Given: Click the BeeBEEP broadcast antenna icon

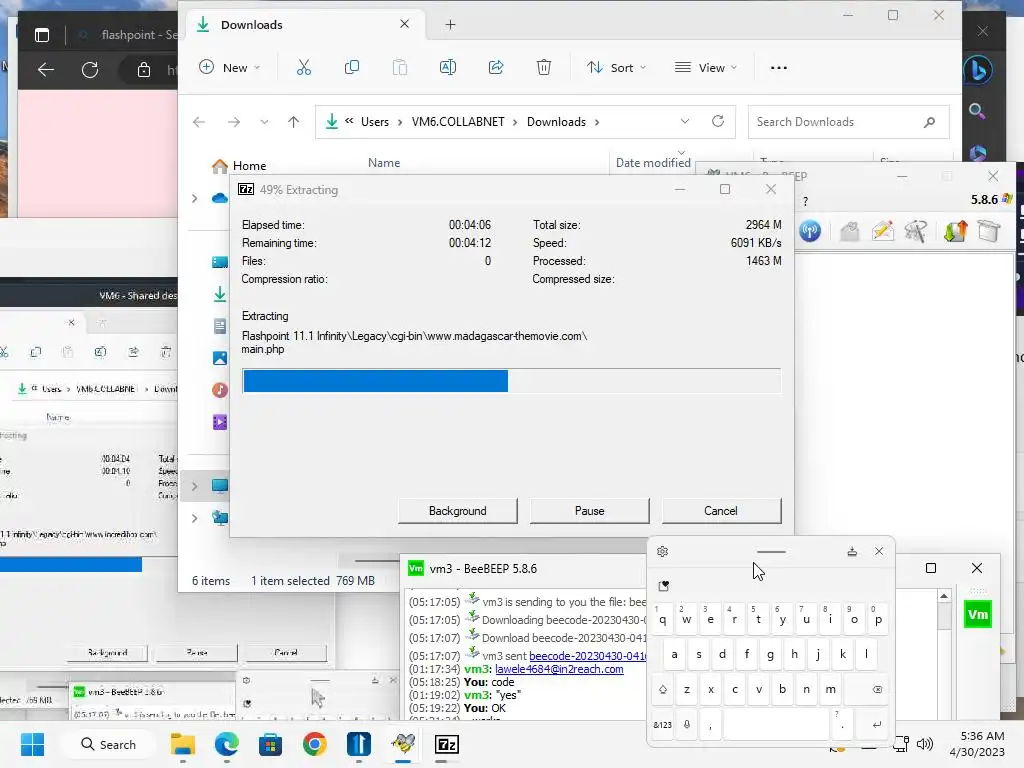Looking at the screenshot, I should point(810,231).
